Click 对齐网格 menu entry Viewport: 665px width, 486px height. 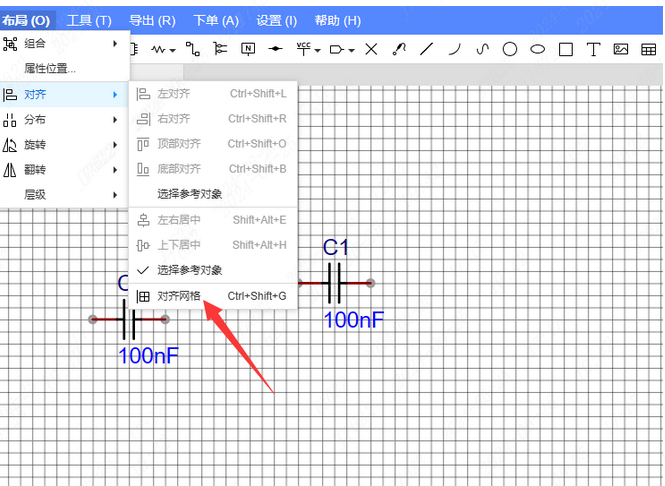179,296
